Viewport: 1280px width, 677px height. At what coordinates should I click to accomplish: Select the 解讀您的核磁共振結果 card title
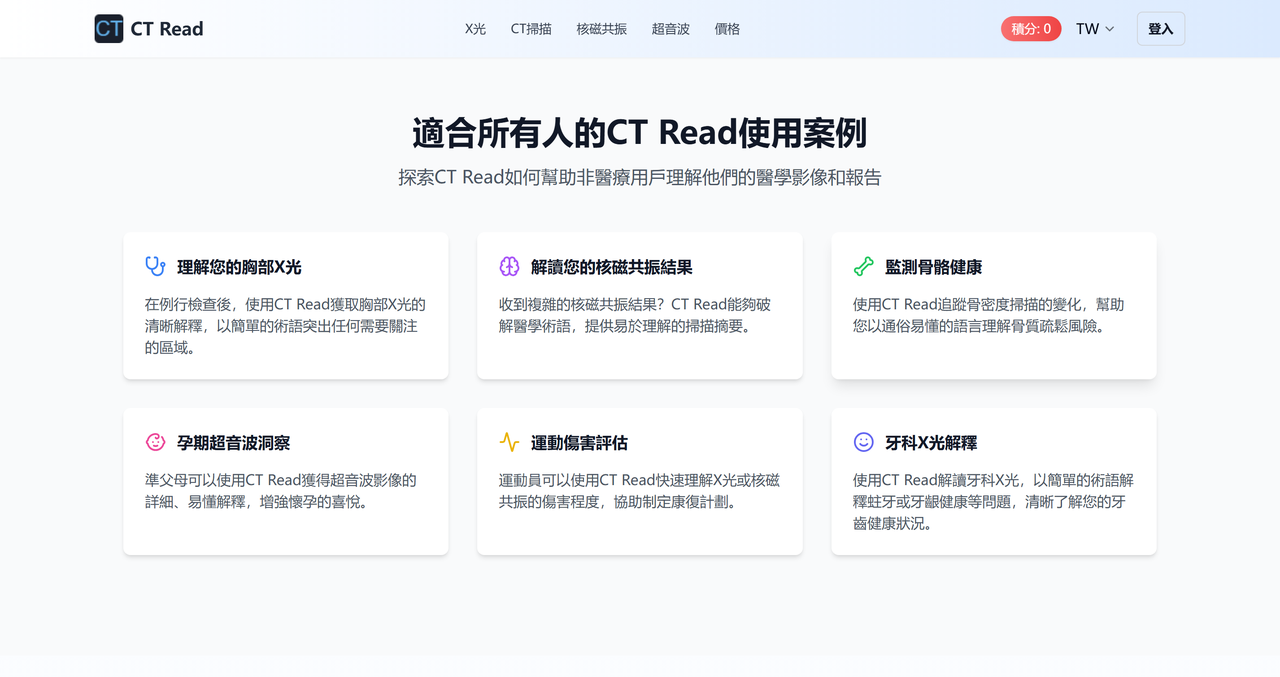coord(612,267)
